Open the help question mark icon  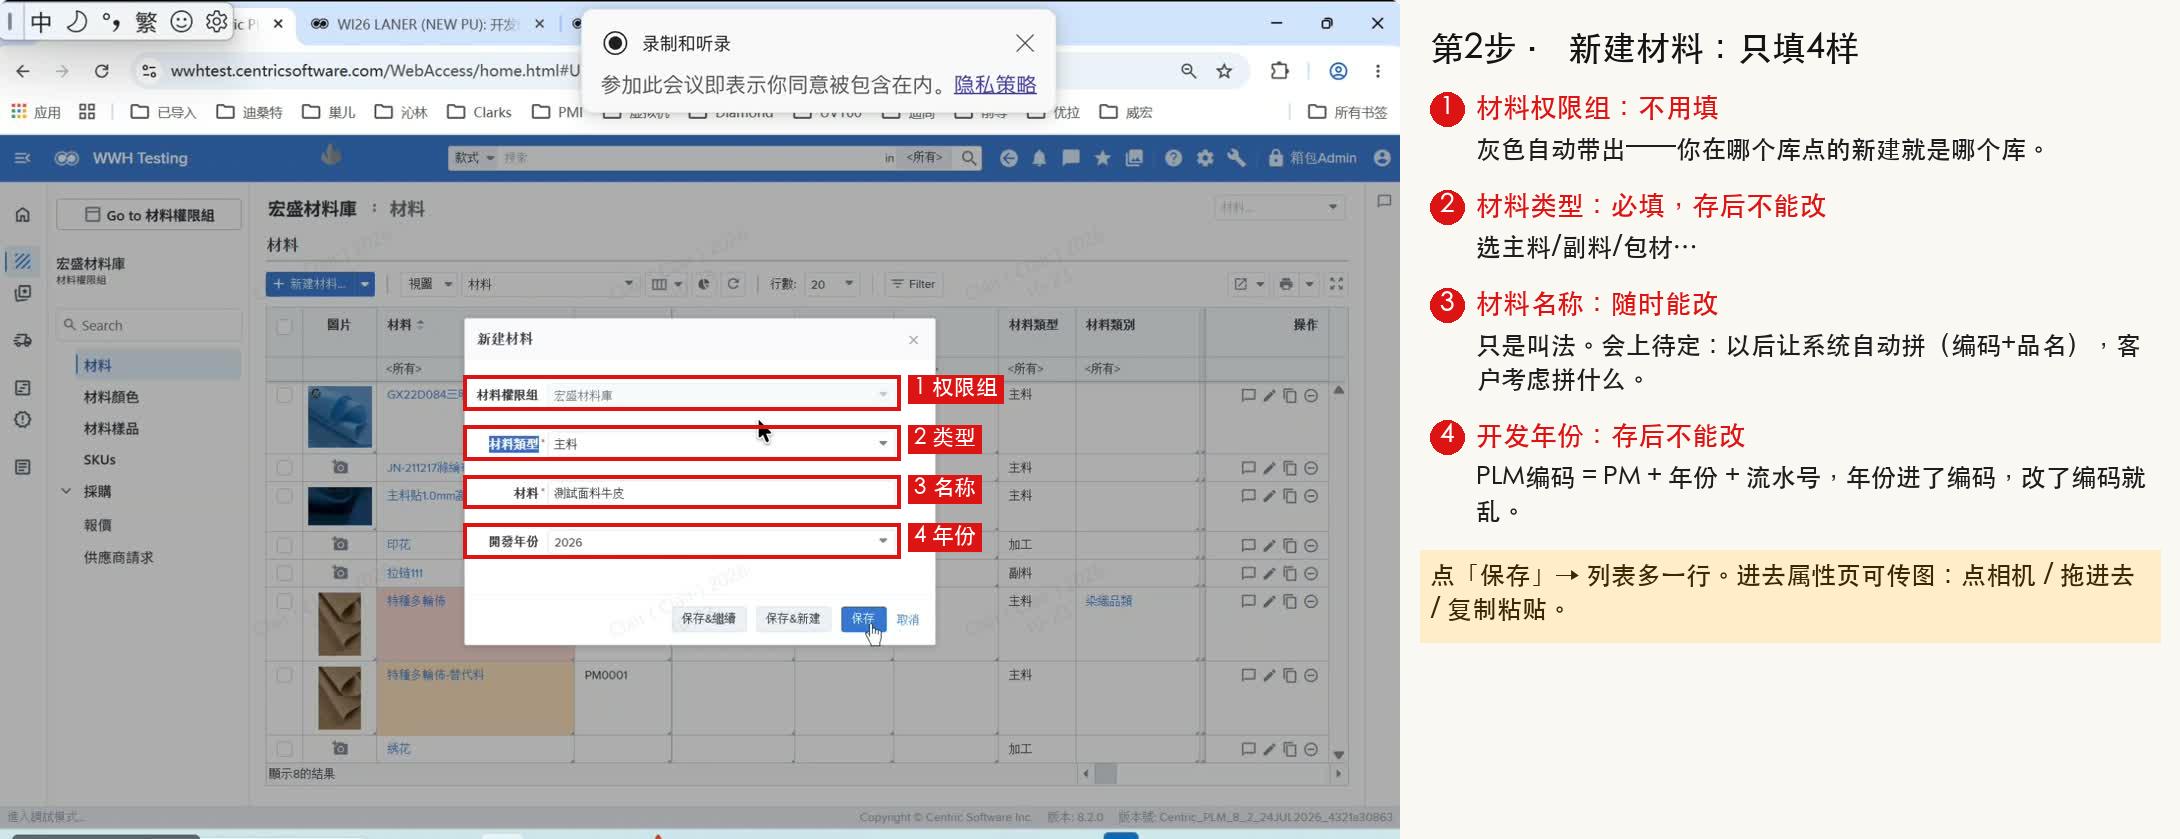pos(1173,158)
